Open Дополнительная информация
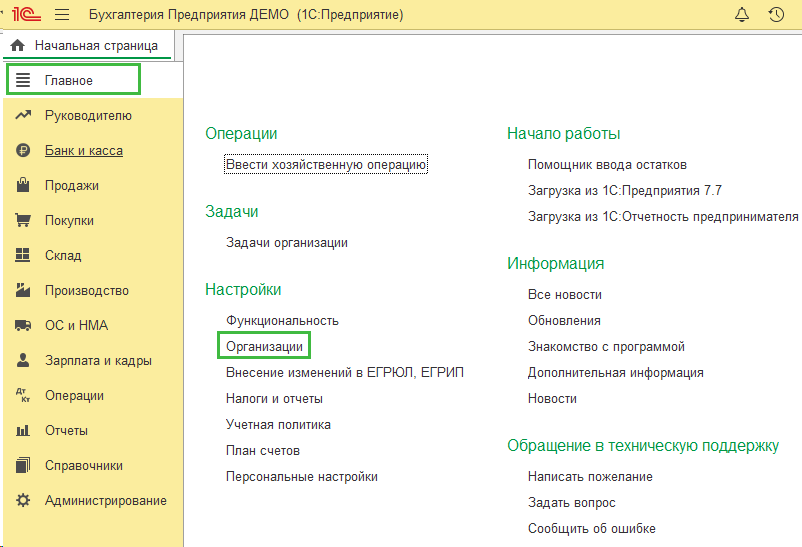The height and width of the screenshot is (547, 802). coord(616,373)
